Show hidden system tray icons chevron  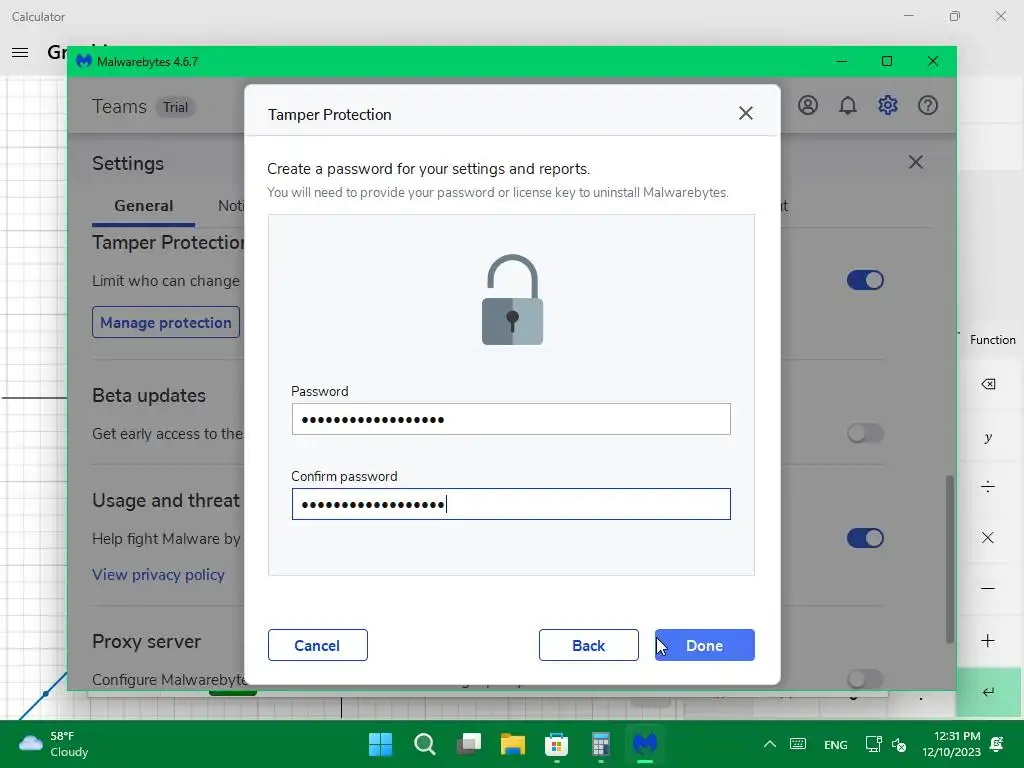coord(770,744)
